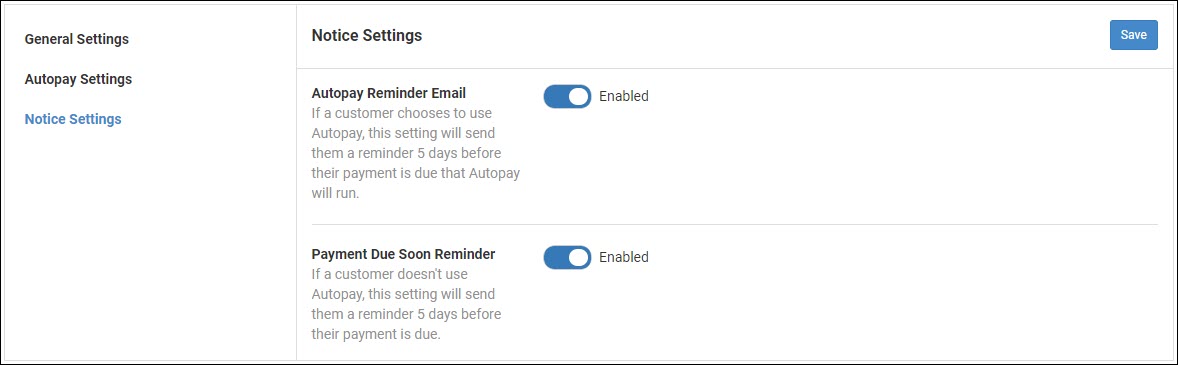Click the Enabled label beside Payment Due Soon

624,257
